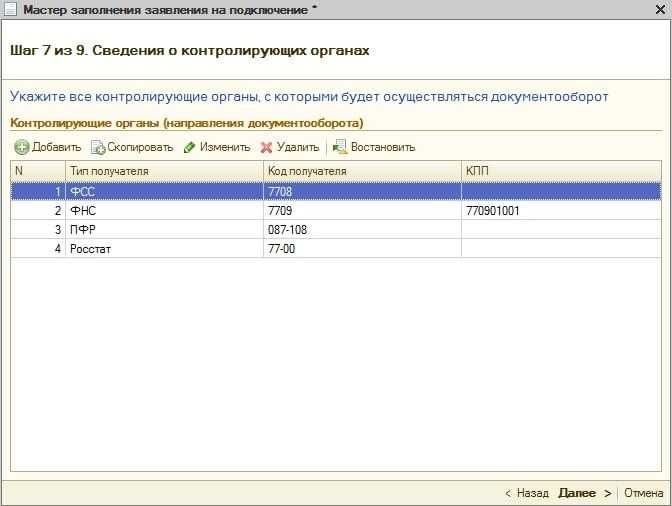
Task: Select the Росстат row
Action: 336,249
